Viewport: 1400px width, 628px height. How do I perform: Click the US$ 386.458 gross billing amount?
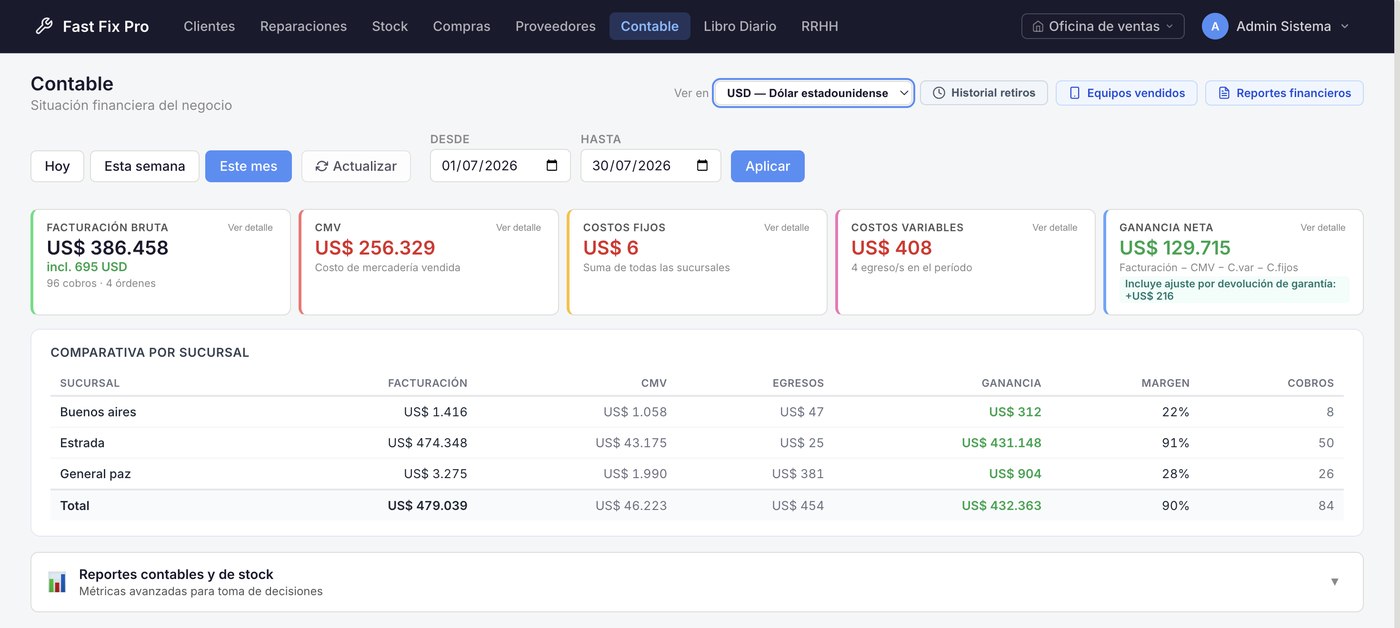108,248
